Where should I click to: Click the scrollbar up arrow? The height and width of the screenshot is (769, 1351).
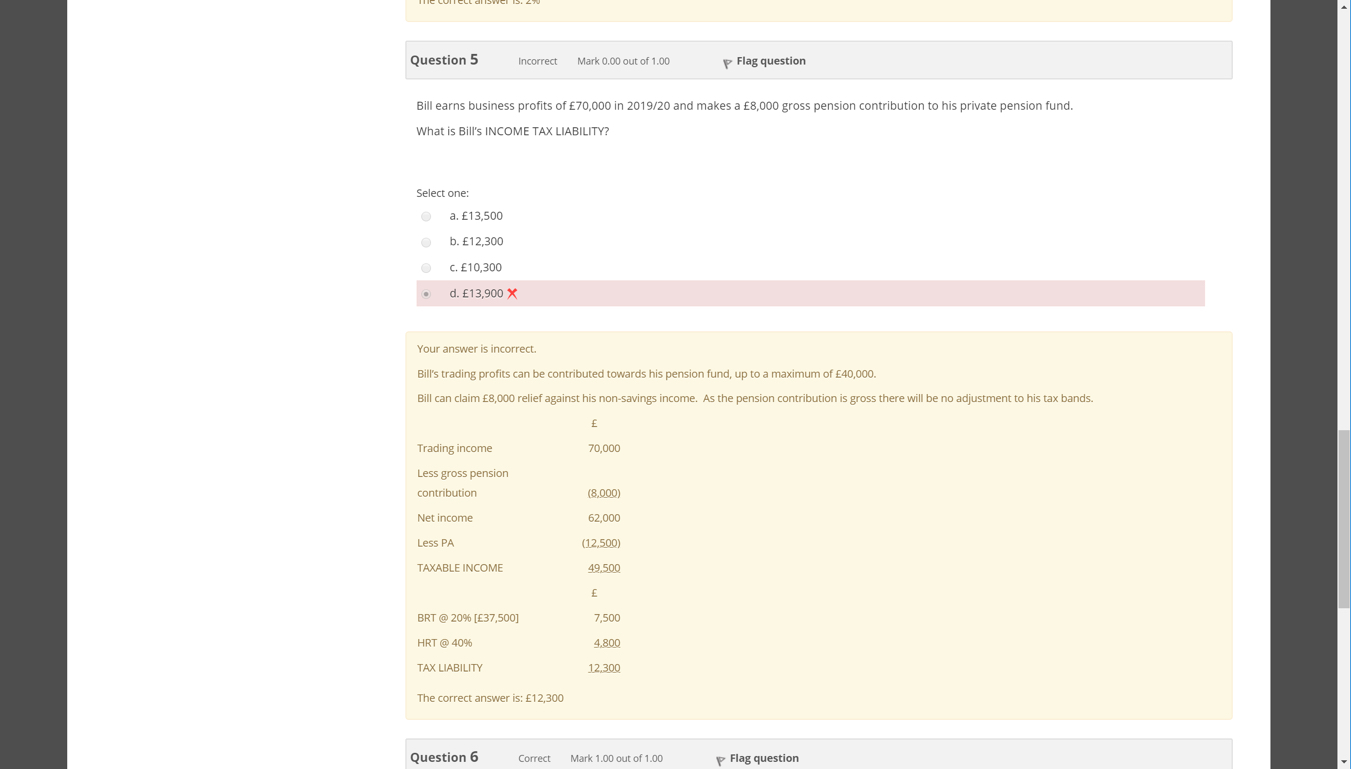coord(1344,6)
